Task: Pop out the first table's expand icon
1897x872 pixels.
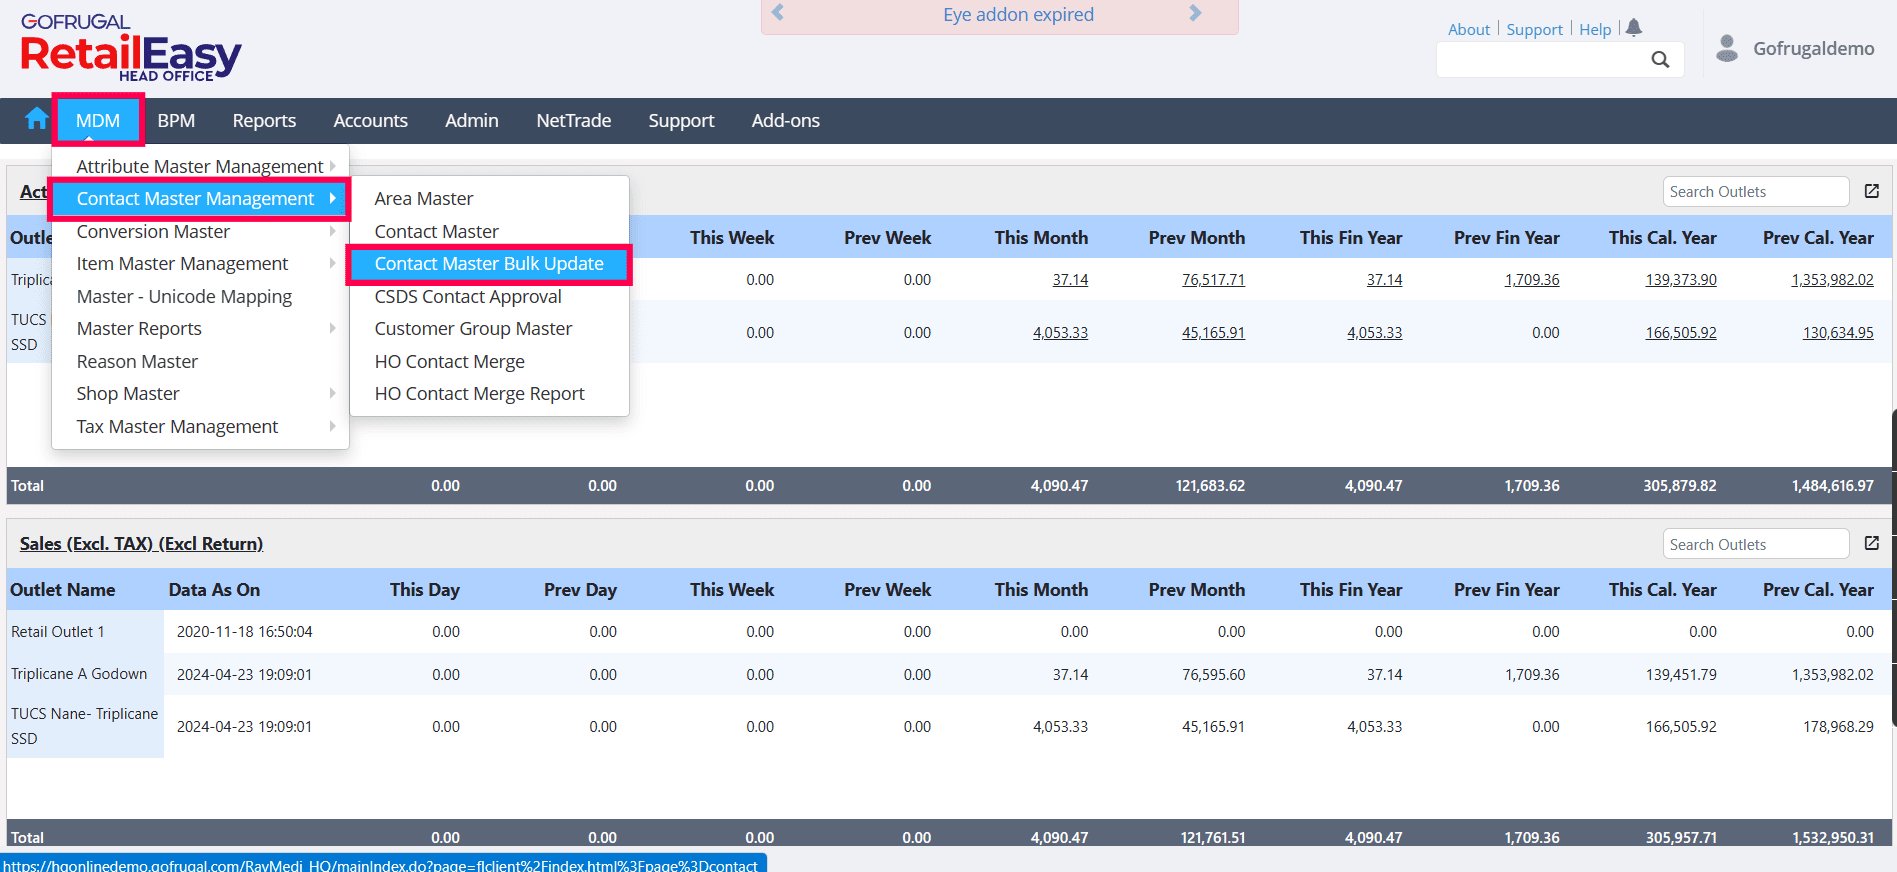Action: coord(1872,191)
